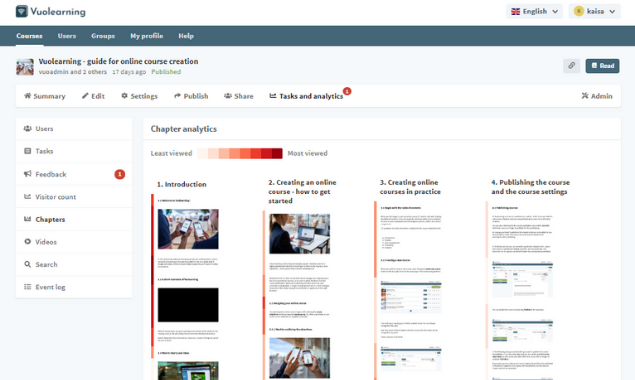Click the course thumbnail image
The height and width of the screenshot is (380, 635).
click(x=25, y=66)
